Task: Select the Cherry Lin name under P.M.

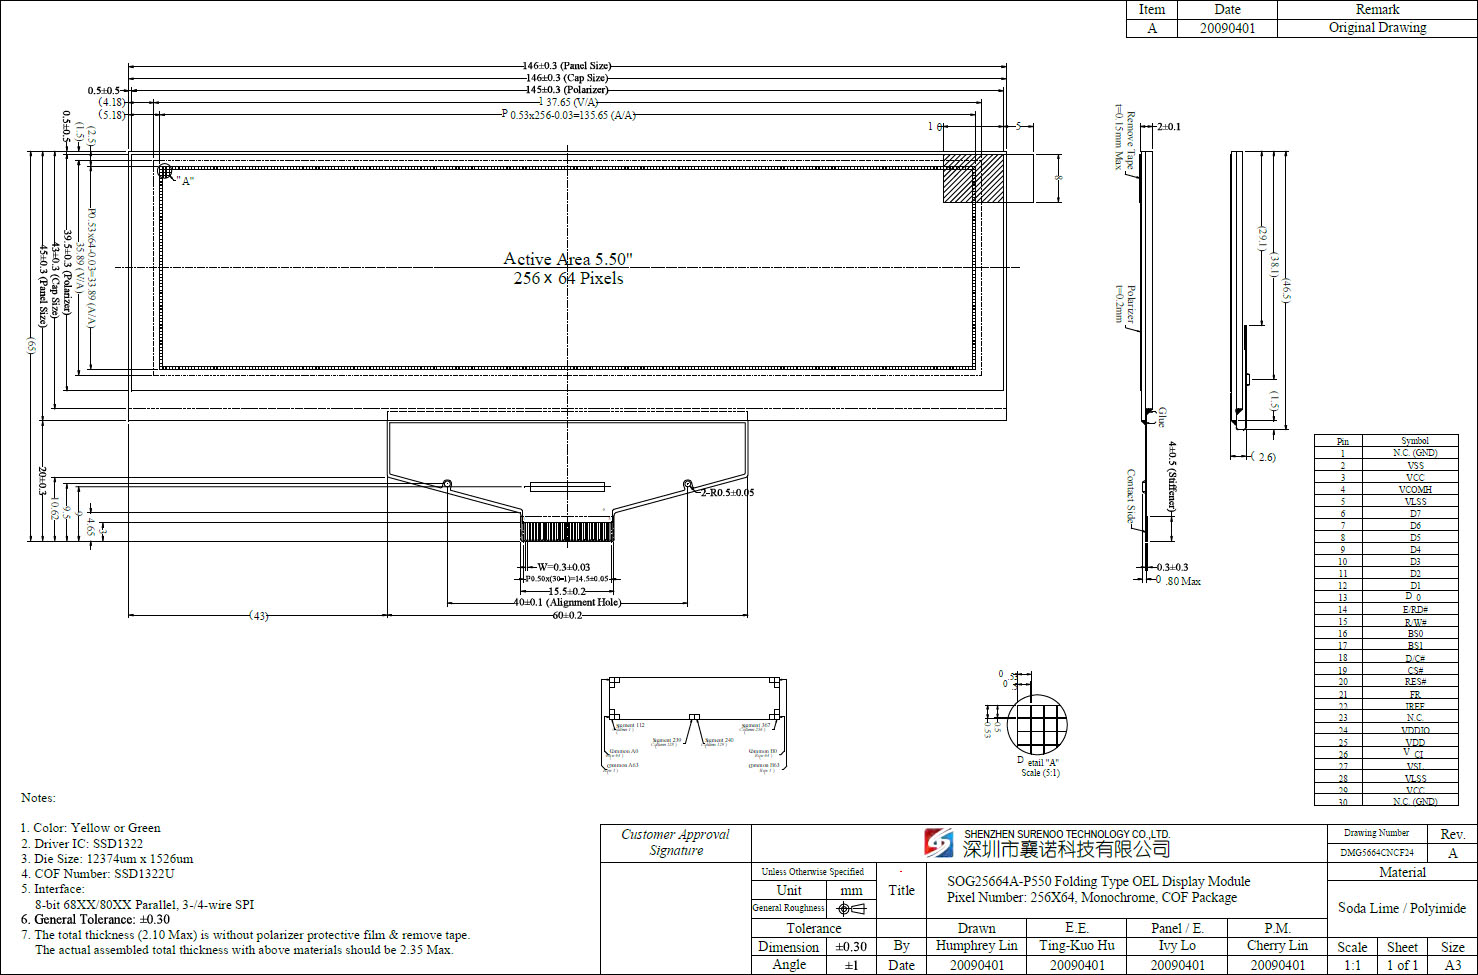Action: [x=1277, y=946]
